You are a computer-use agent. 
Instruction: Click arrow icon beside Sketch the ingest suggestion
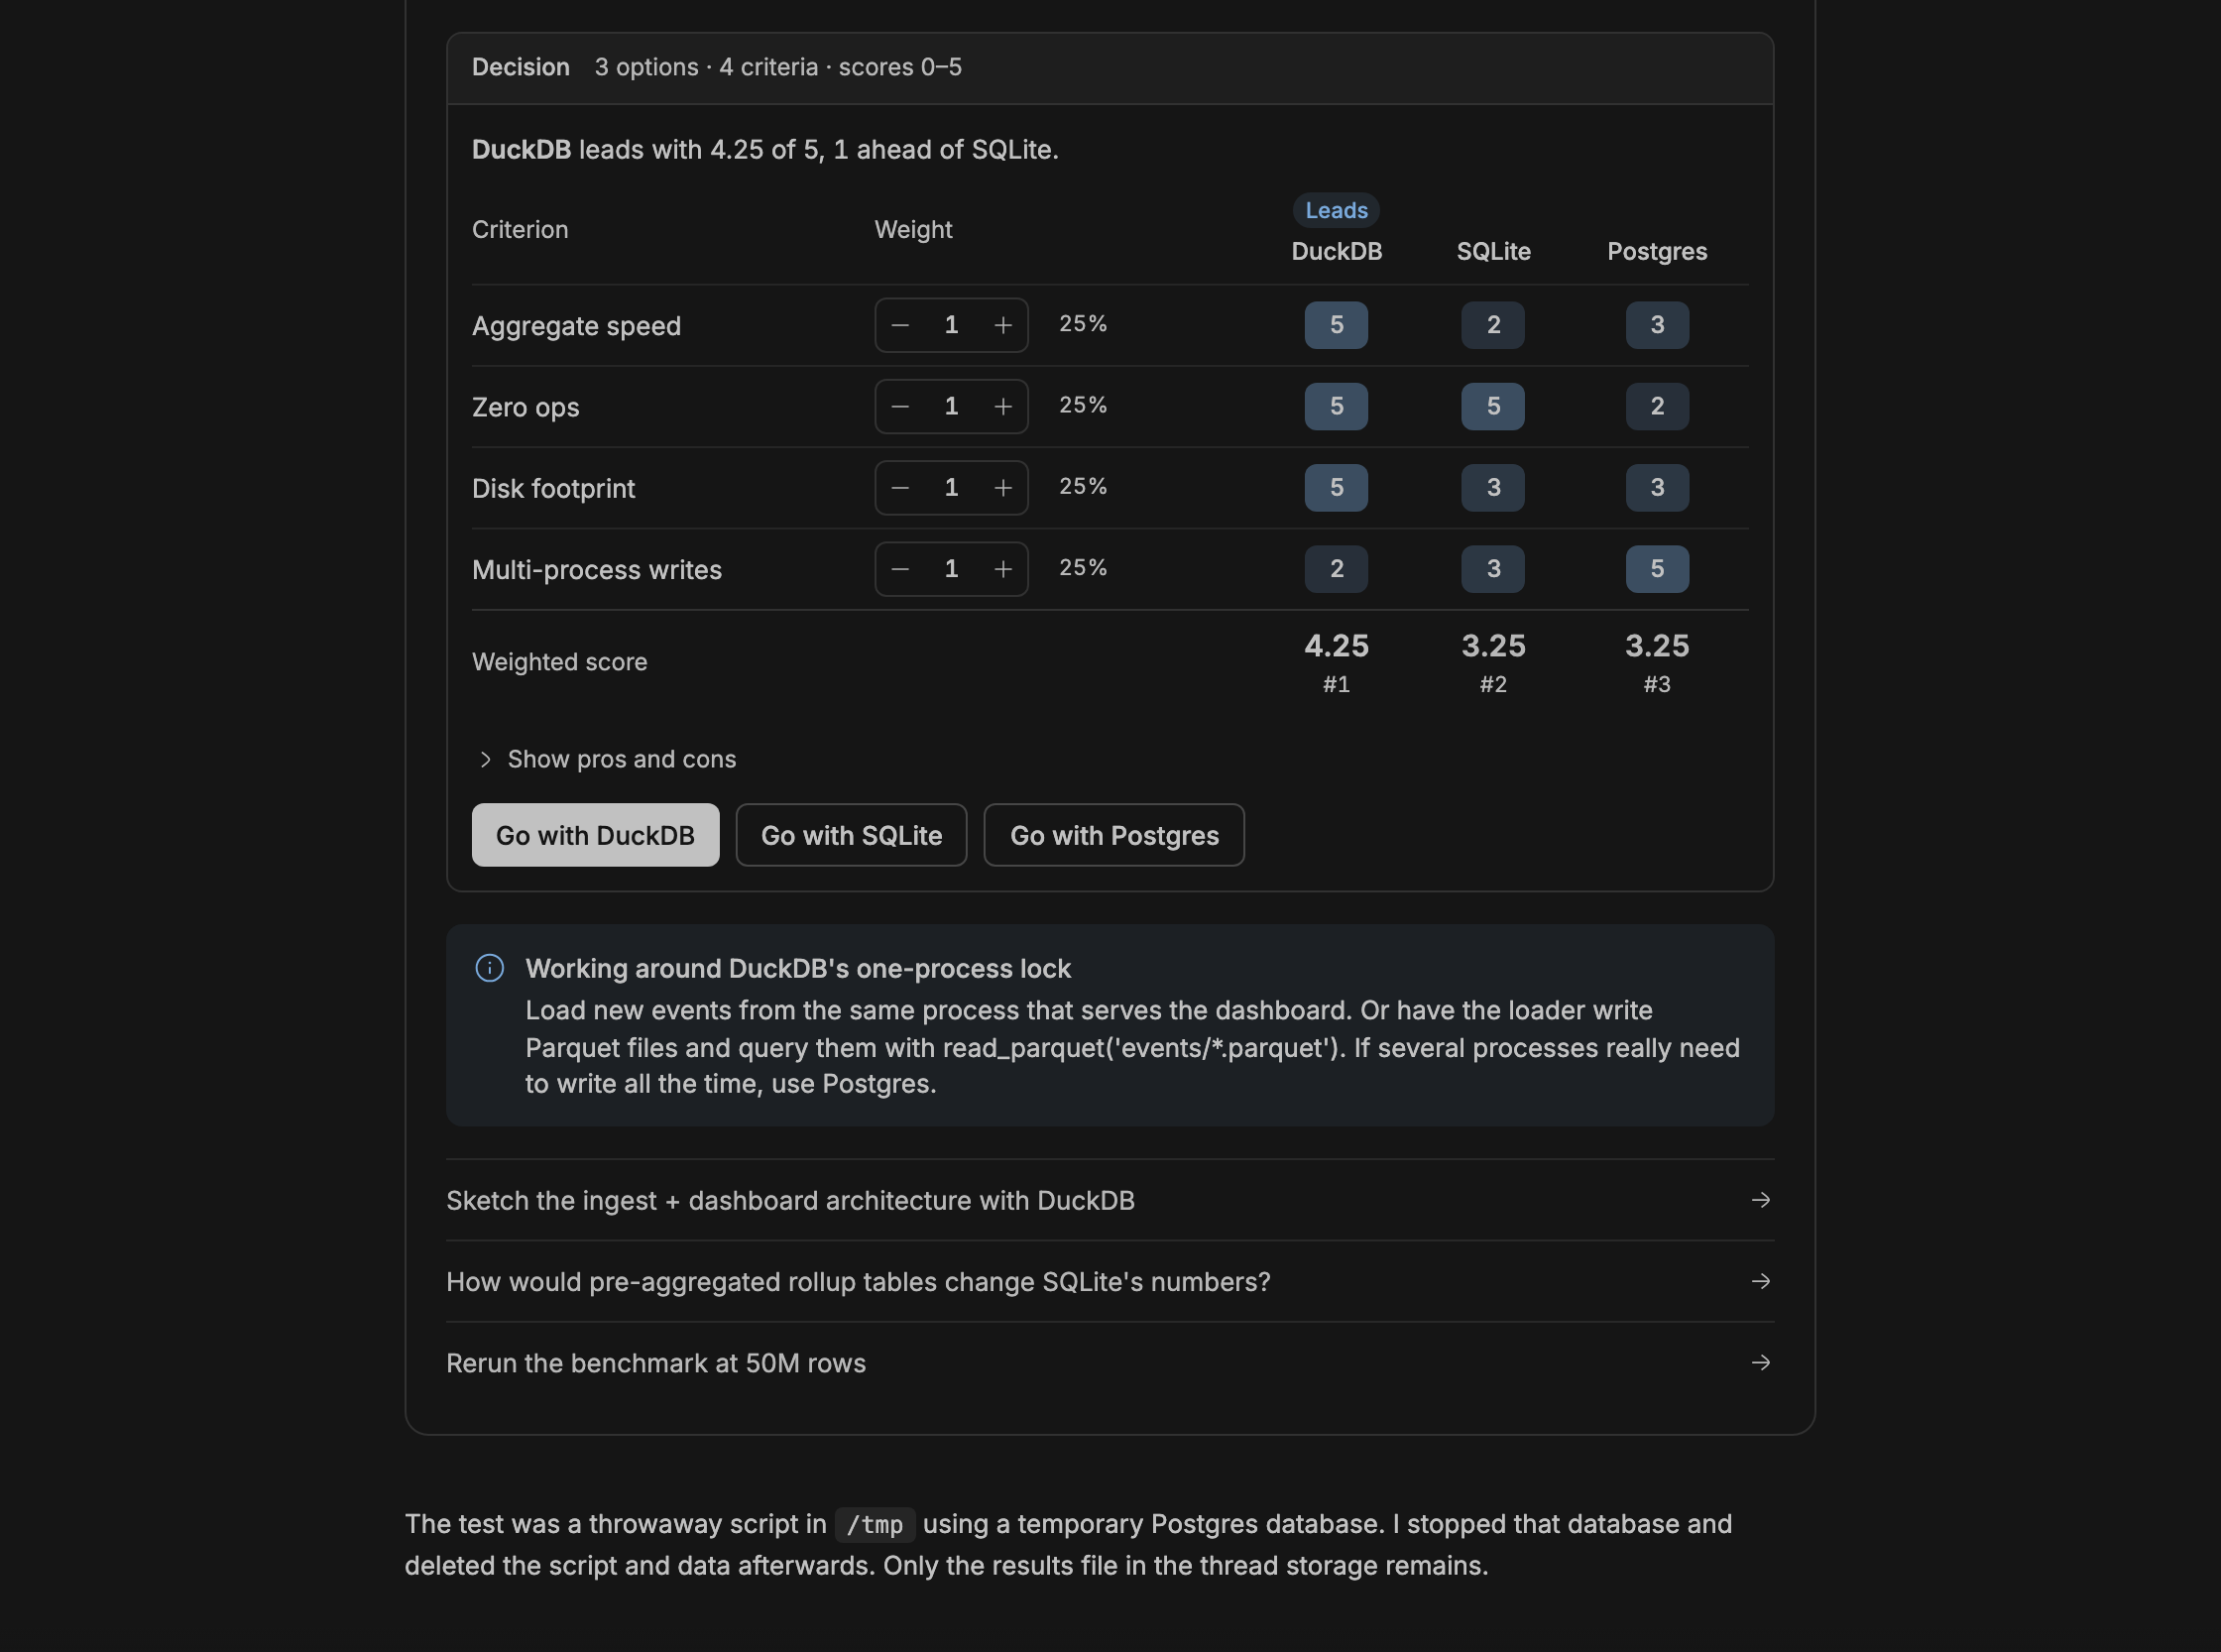pos(1761,1200)
